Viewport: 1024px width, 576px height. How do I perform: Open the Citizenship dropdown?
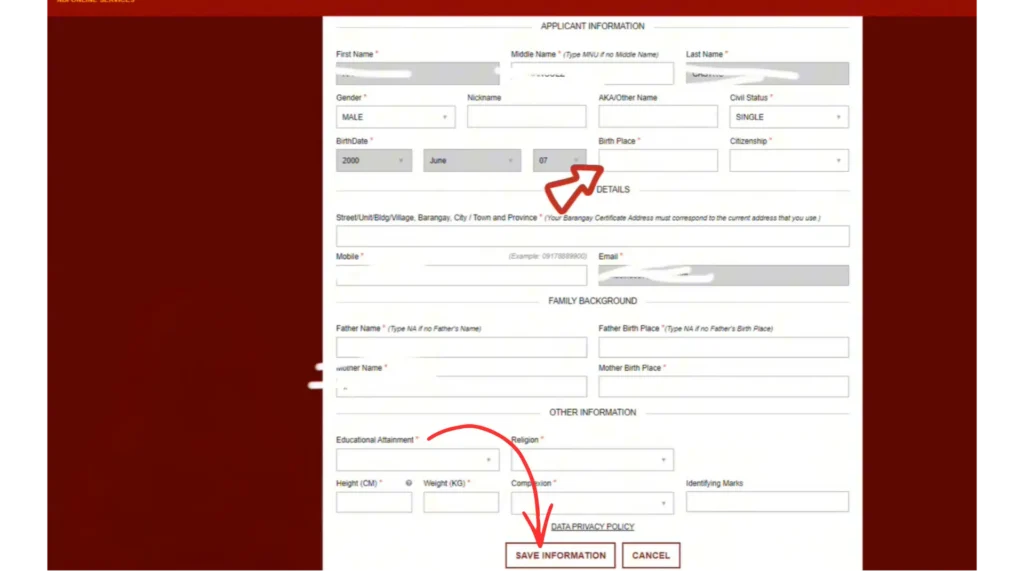click(789, 160)
